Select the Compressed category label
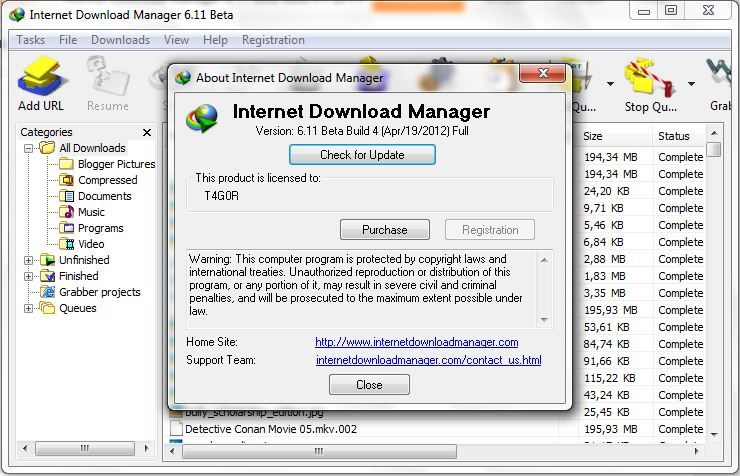Viewport: 740px width, 476px height. (x=108, y=180)
